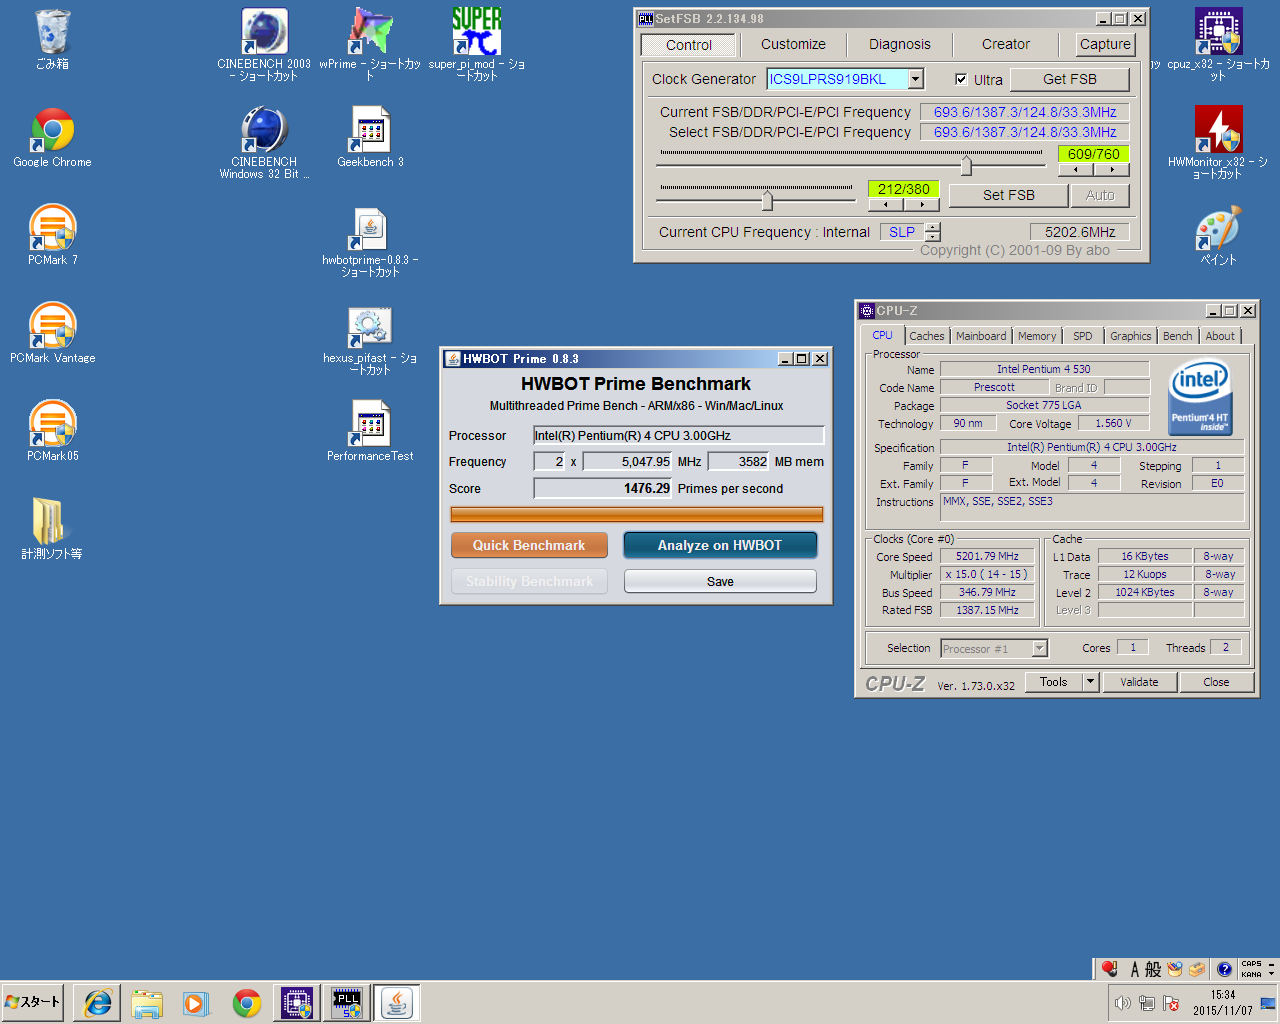Open the Graphics tab in CPU-Z
Image resolution: width=1280 pixels, height=1024 pixels.
coord(1131,336)
